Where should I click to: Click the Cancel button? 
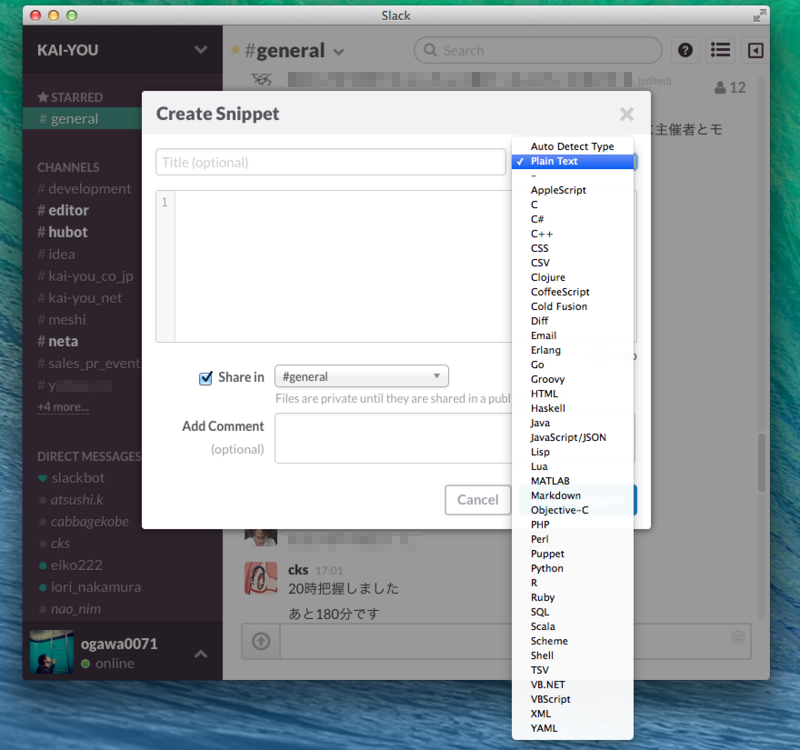point(478,500)
